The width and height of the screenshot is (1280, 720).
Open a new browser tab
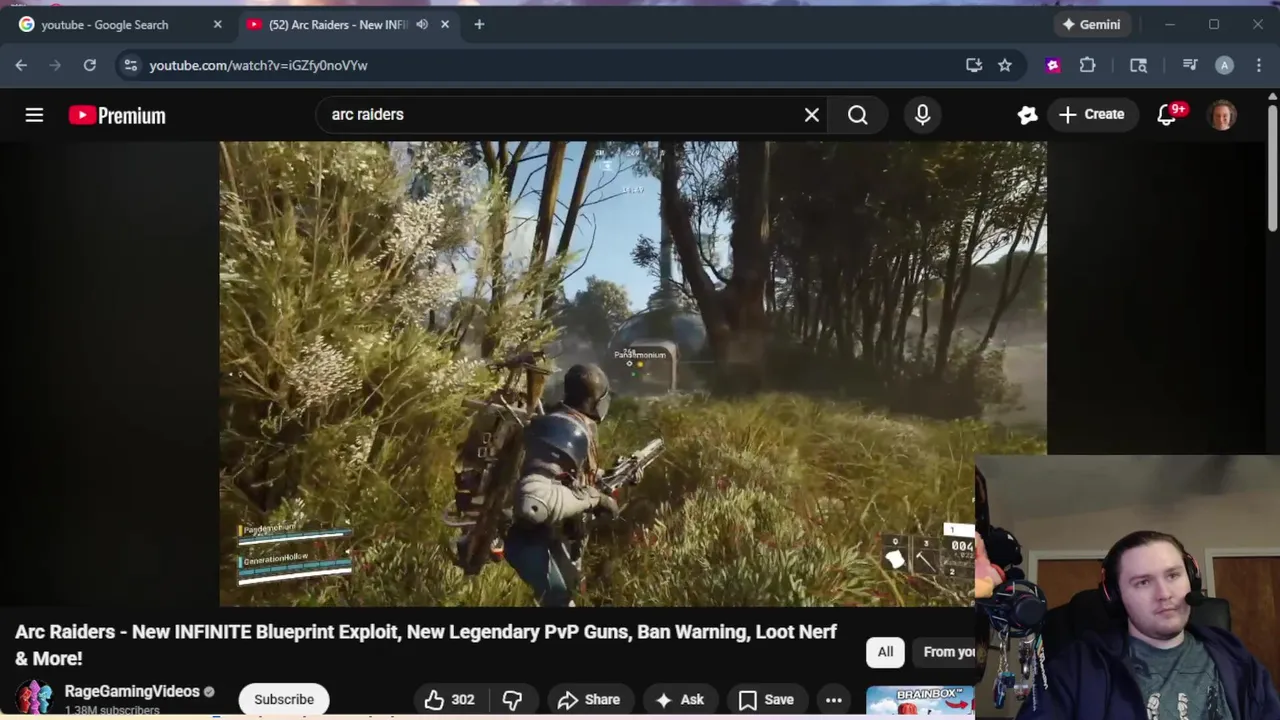point(479,25)
